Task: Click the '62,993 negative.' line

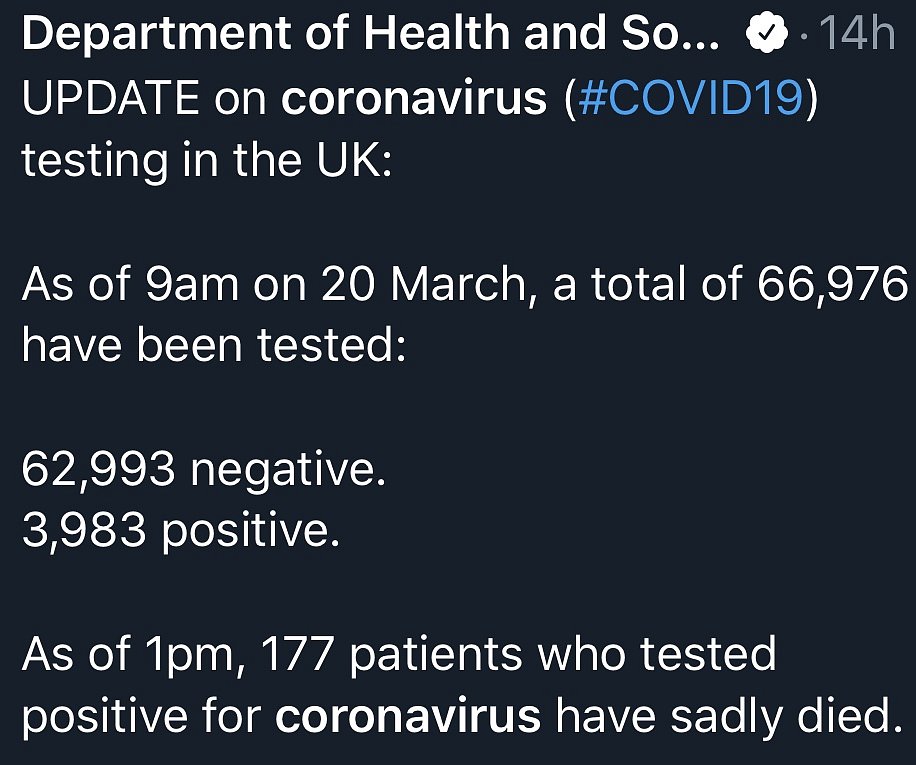Action: tap(204, 470)
